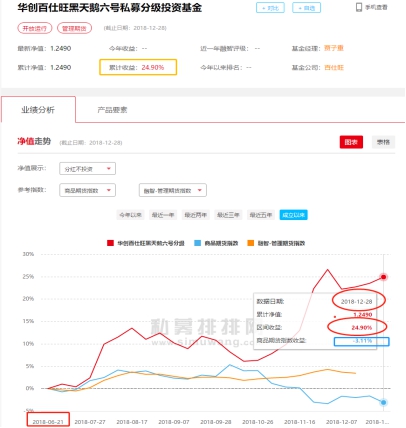Click the blue endpoint dot on index line
This screenshot has height=428, width=406.
coord(383,402)
